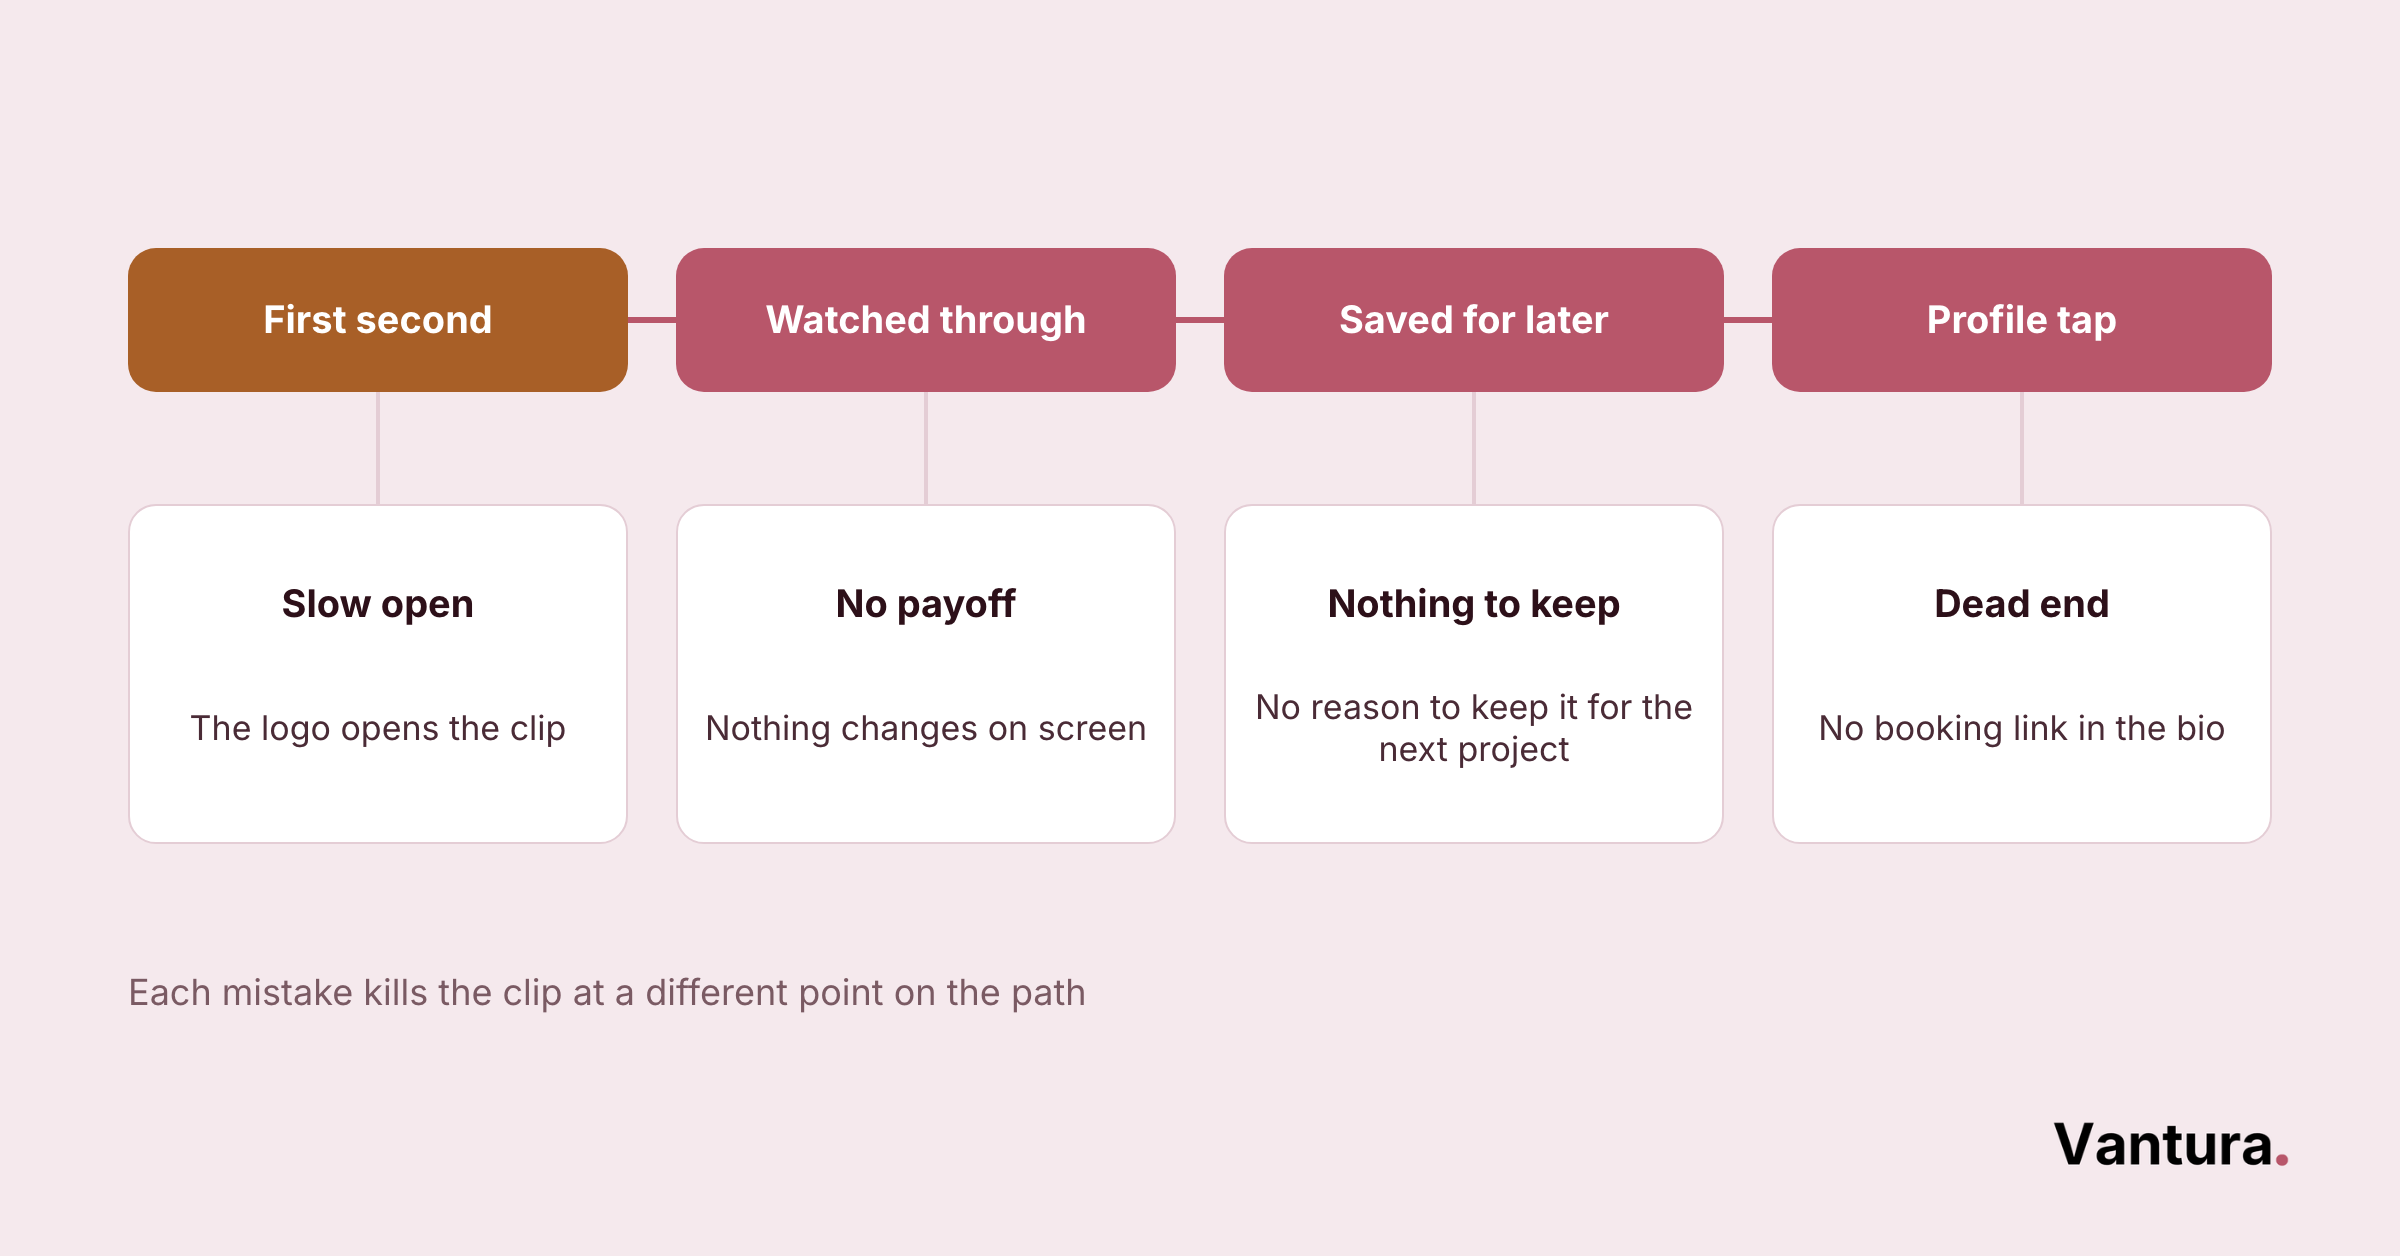Click 'No reason to keep it' description
Viewport: 2400px width, 1256px height.
[1474, 728]
